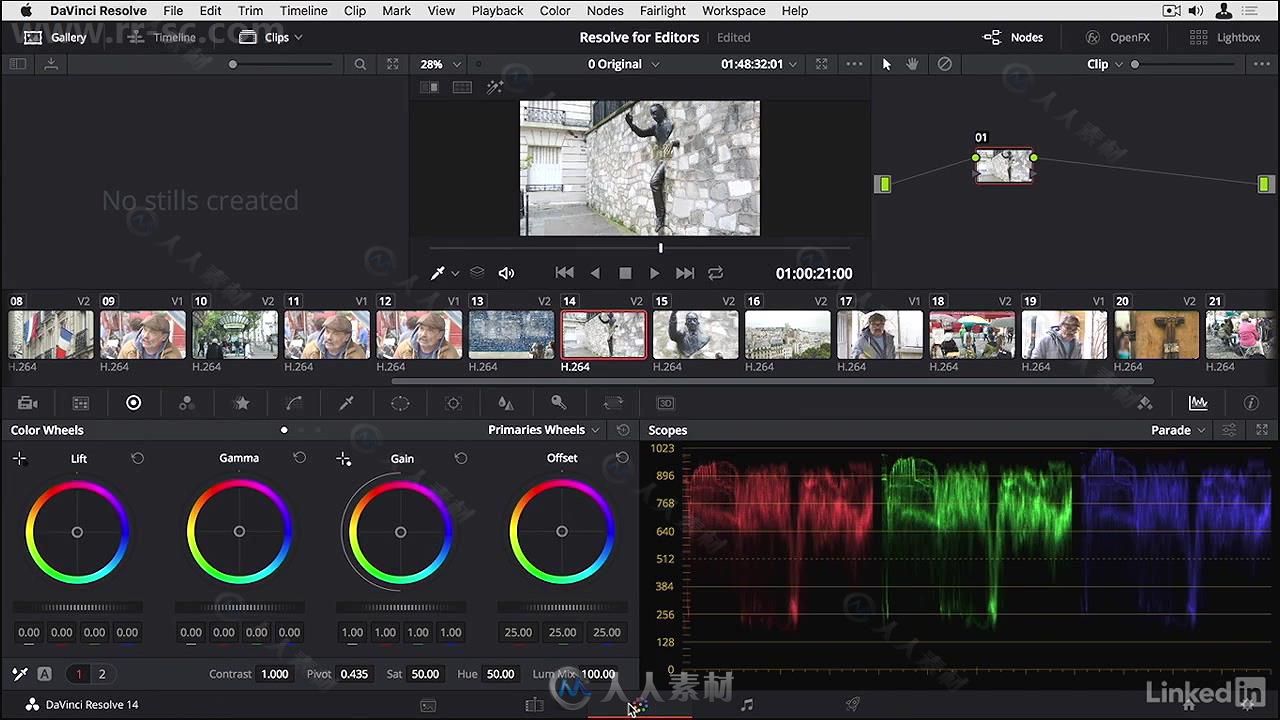This screenshot has width=1280, height=720.
Task: Toggle loop playback
Action: coord(716,273)
